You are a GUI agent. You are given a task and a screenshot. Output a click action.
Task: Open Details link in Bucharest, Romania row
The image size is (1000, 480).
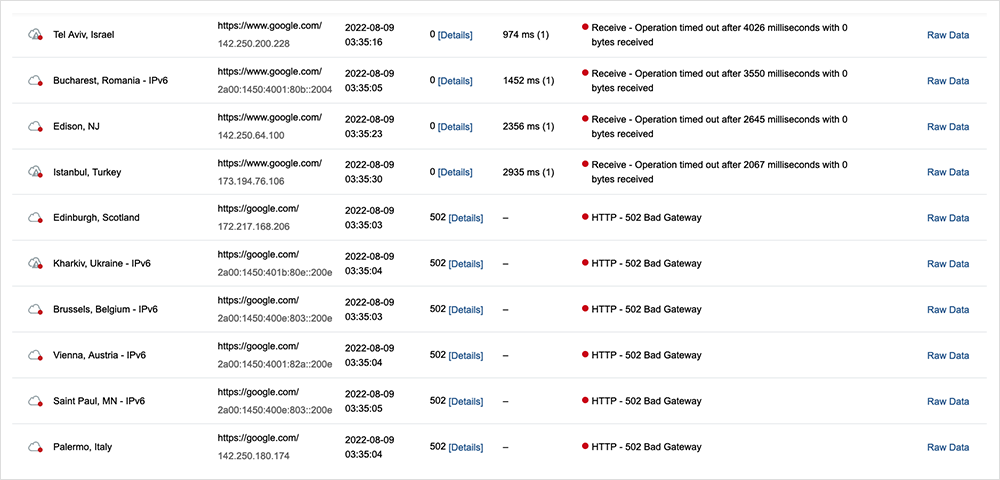pos(455,81)
